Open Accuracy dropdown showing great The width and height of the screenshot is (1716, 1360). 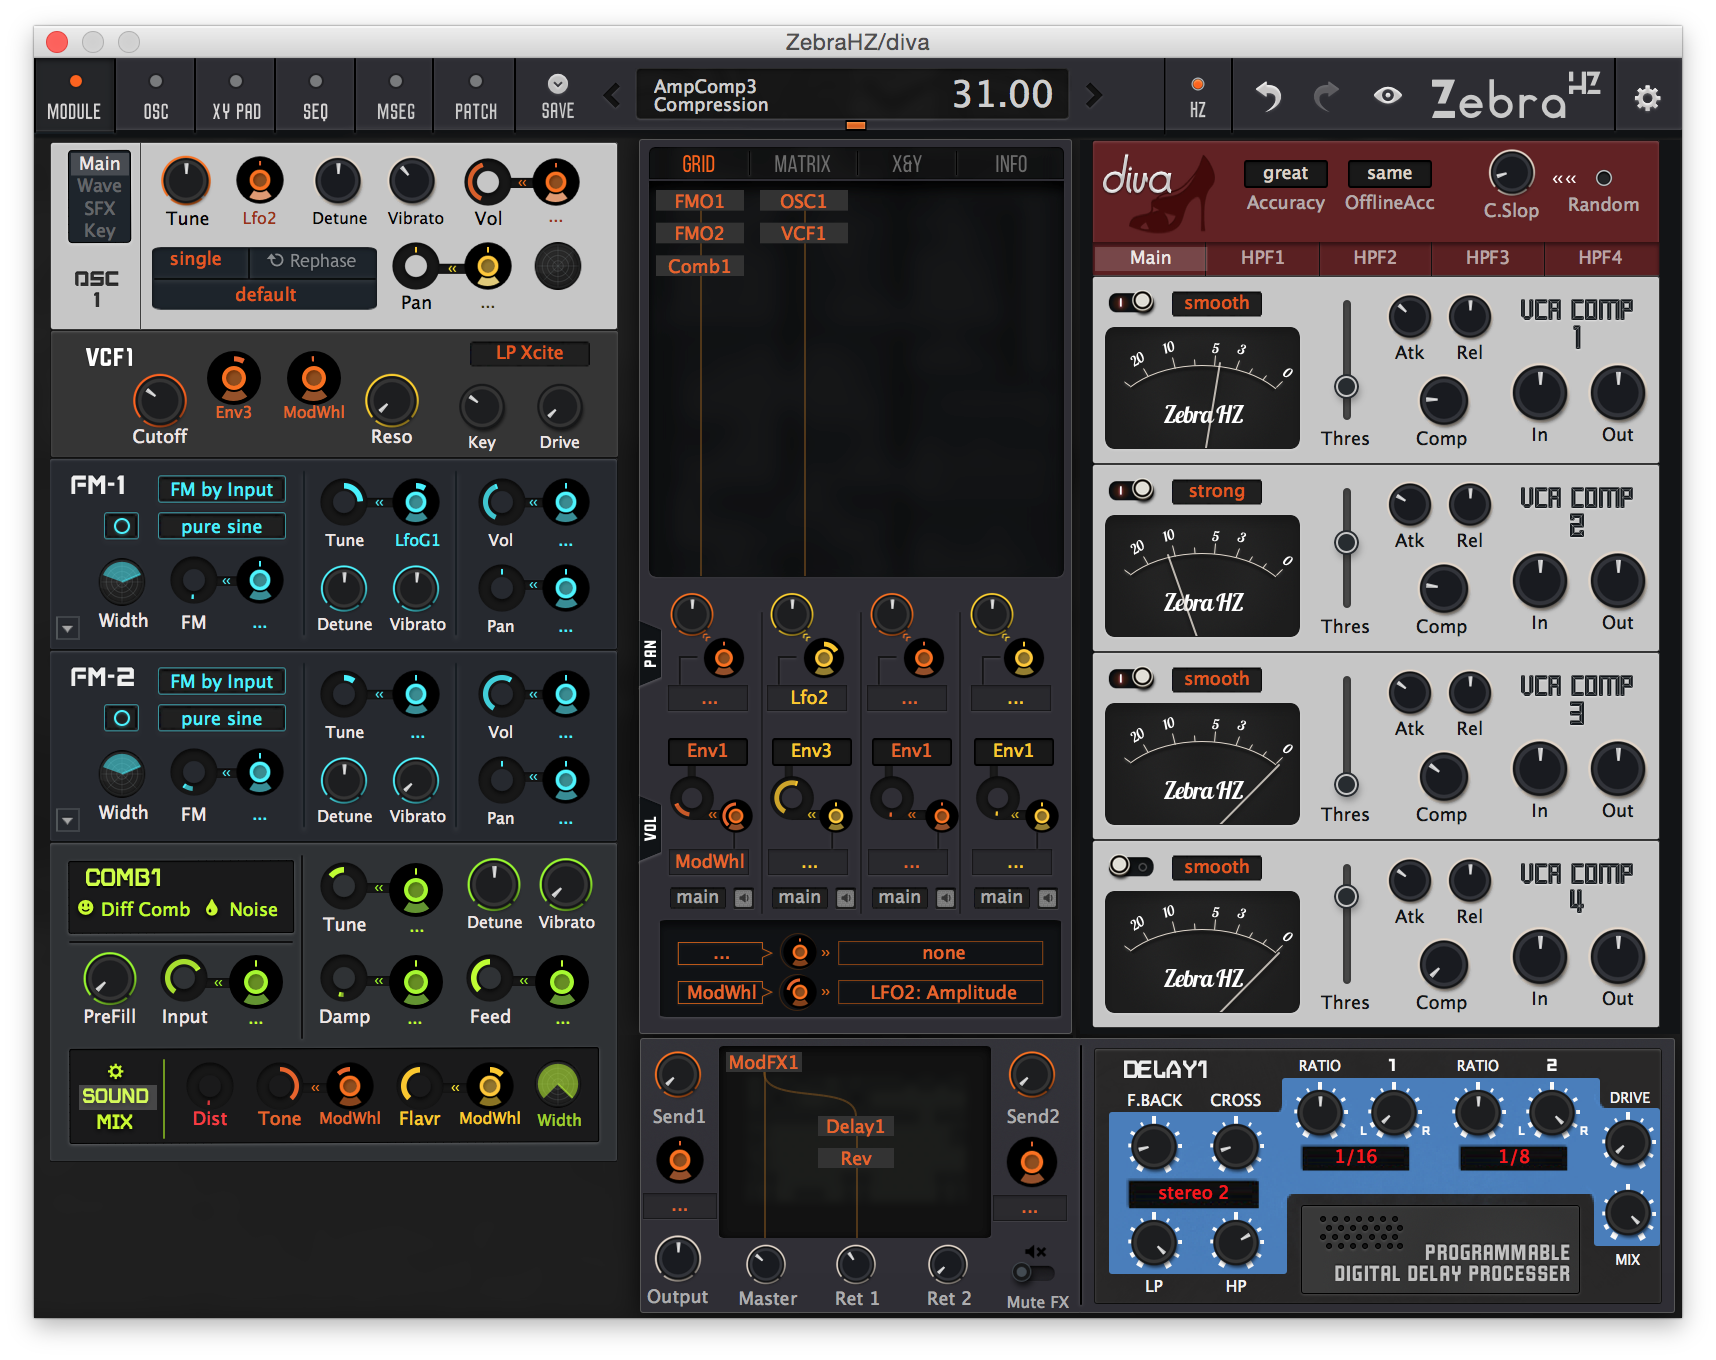pos(1285,174)
